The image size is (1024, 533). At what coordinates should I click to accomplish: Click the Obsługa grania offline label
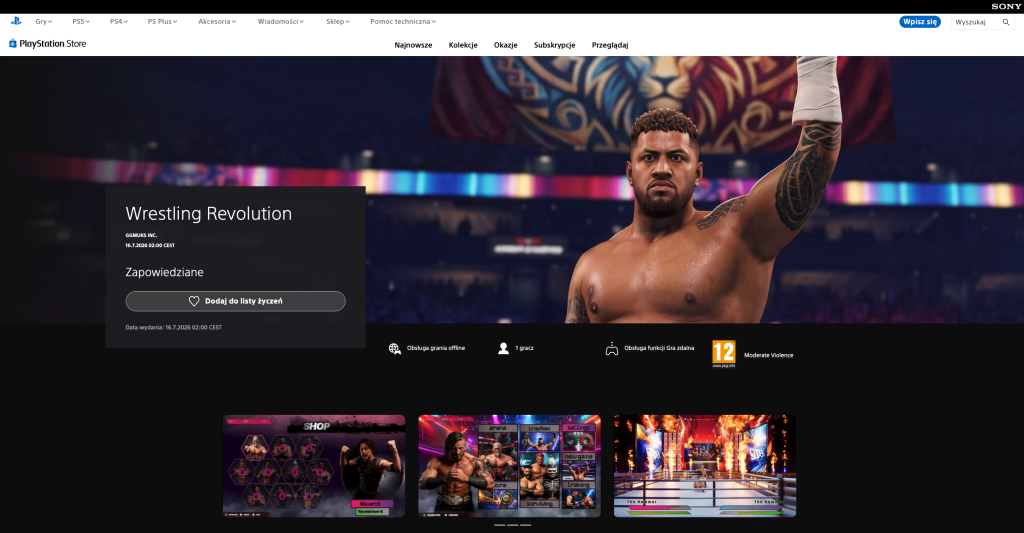click(x=436, y=348)
